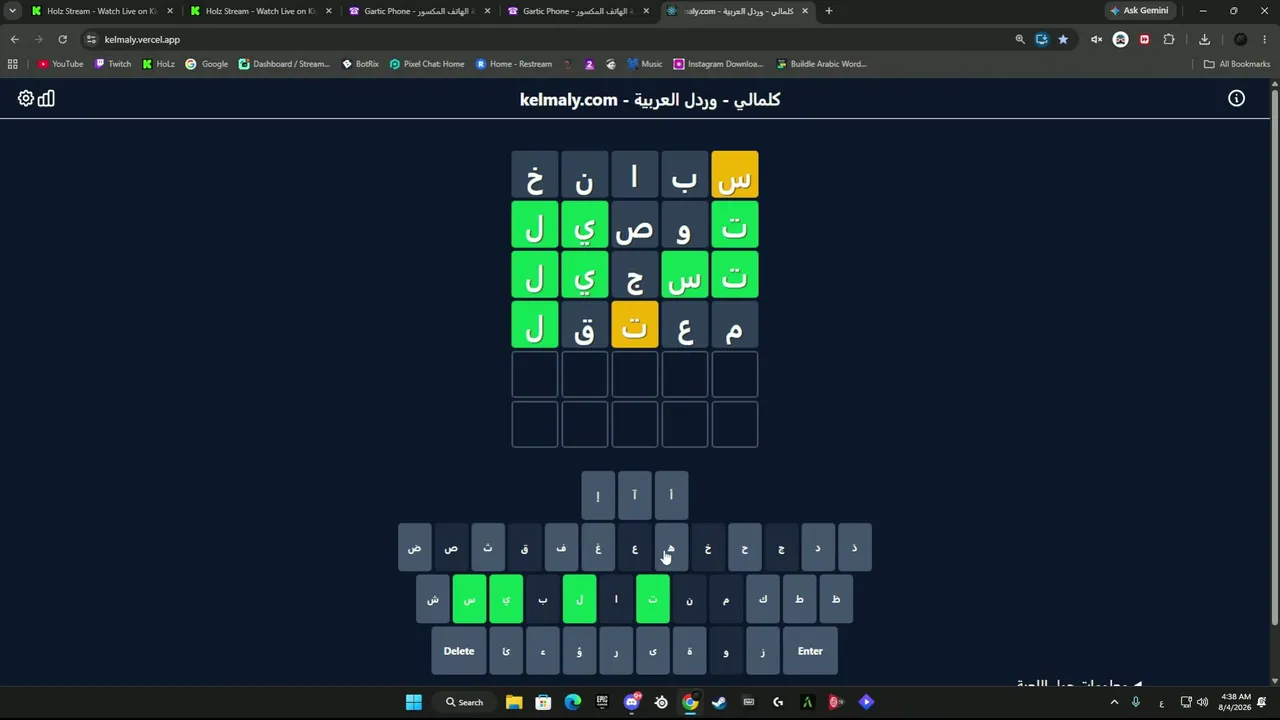Open the tab search dropdown arrow
Viewport: 1280px width, 720px height.
12,11
